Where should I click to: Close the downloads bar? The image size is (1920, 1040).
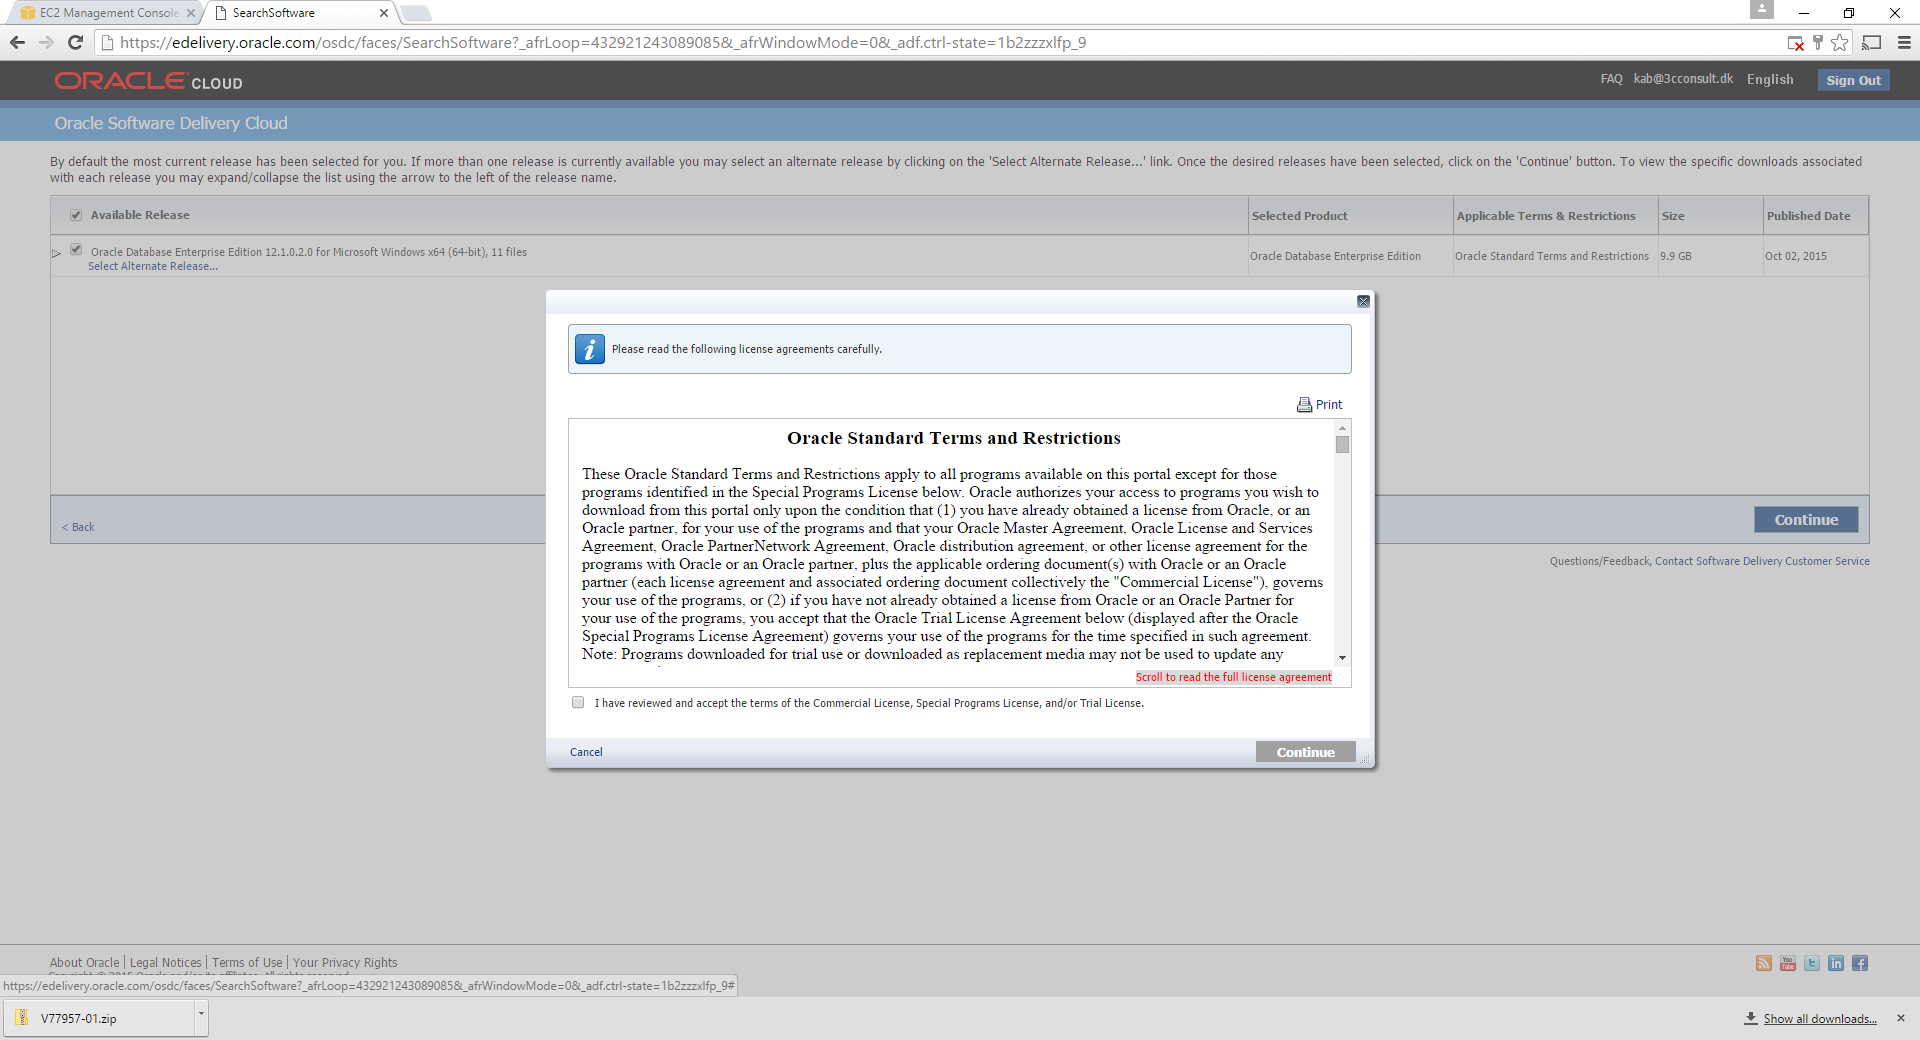[1901, 1018]
